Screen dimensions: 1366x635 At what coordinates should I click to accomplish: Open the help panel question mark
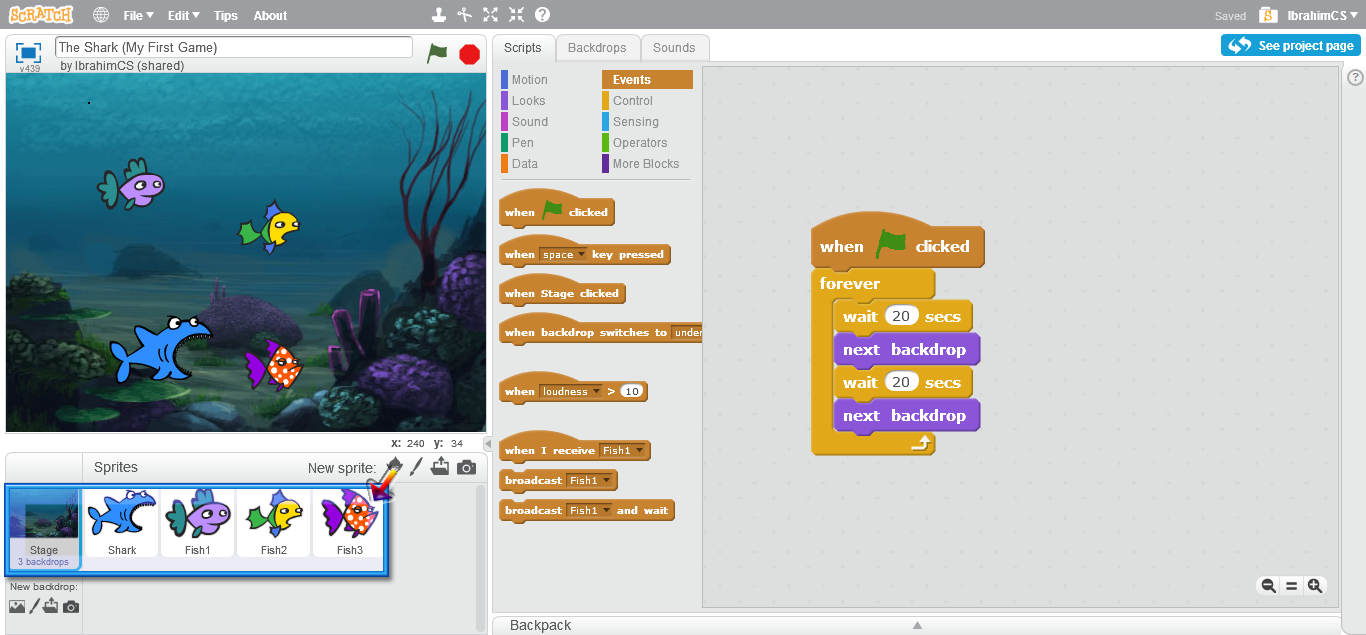pos(1355,77)
